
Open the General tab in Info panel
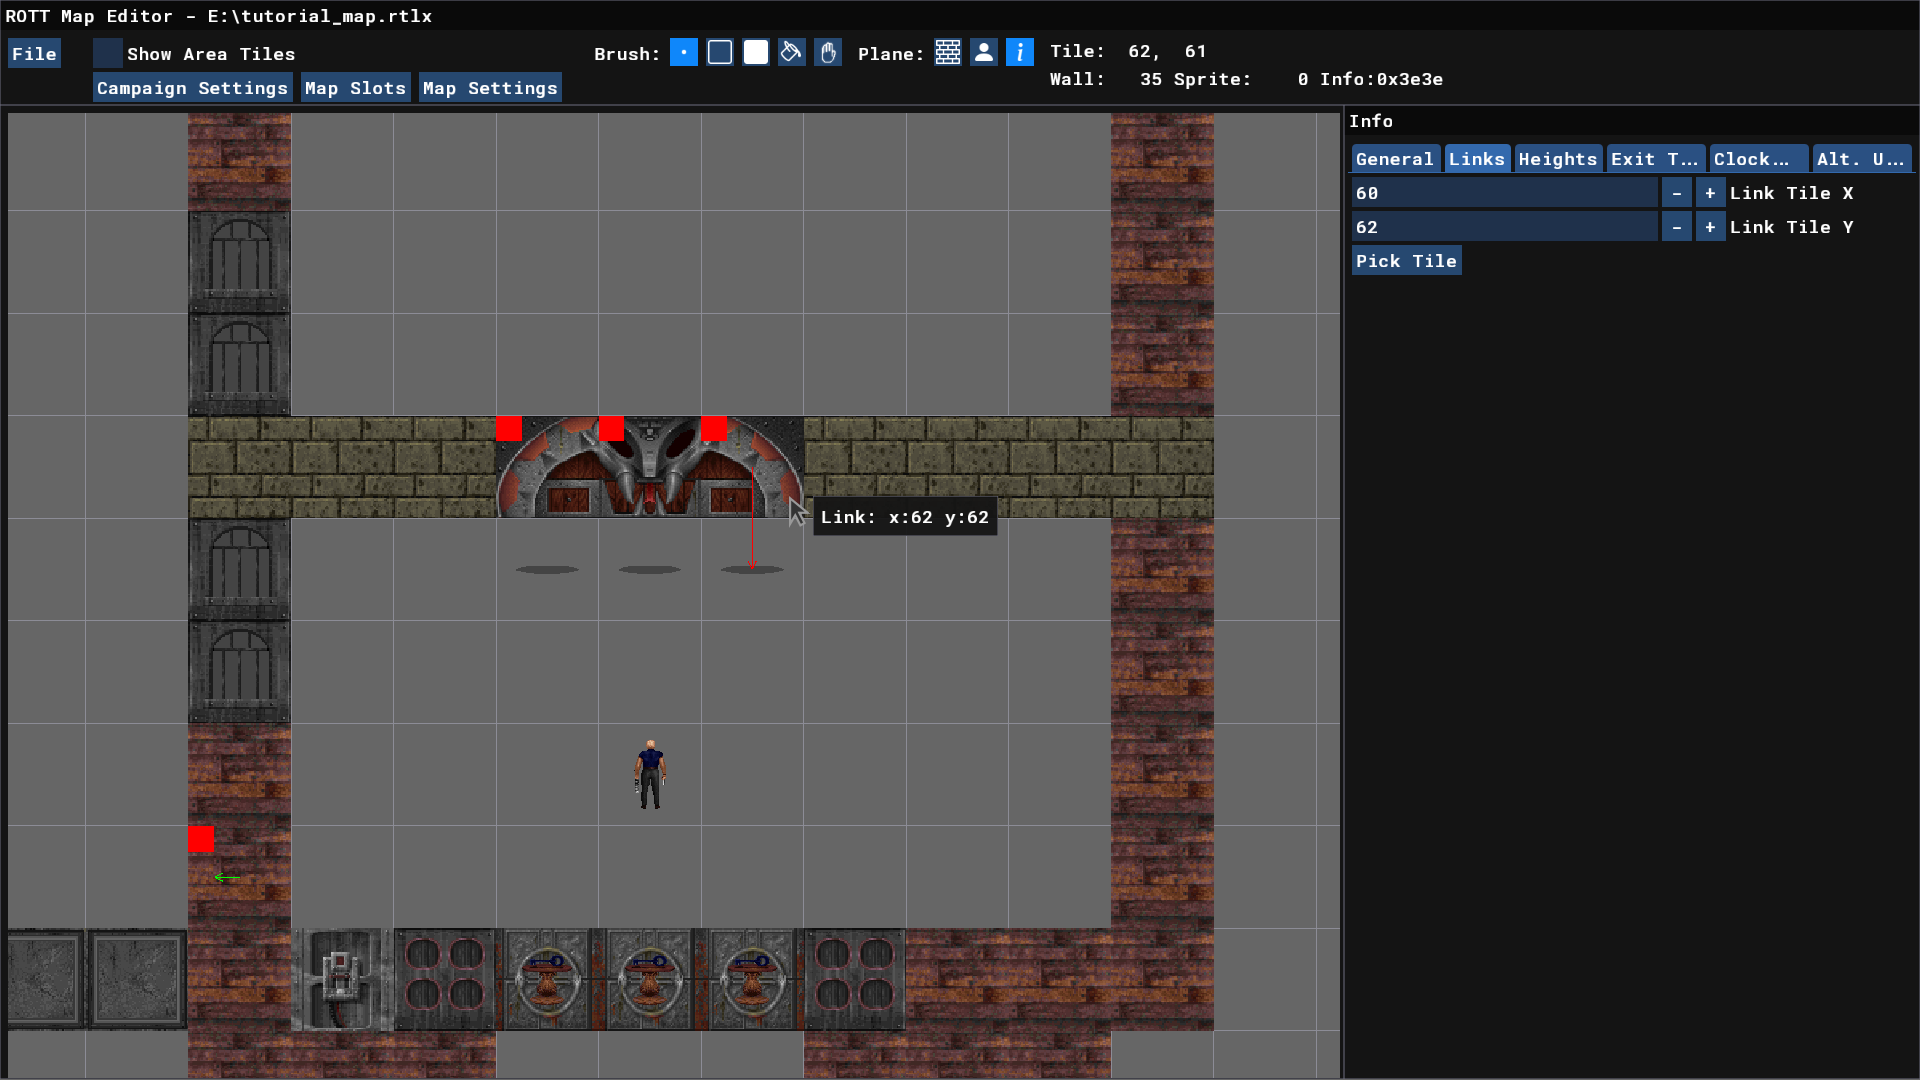pos(1394,159)
